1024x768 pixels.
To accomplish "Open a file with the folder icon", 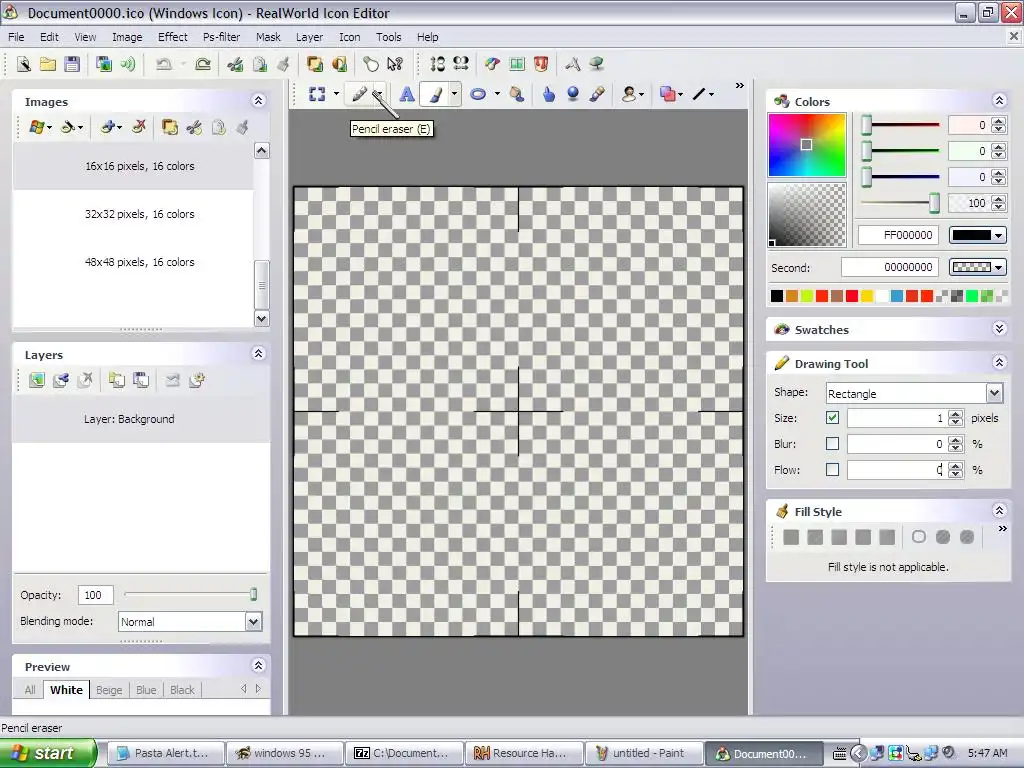I will point(48,64).
